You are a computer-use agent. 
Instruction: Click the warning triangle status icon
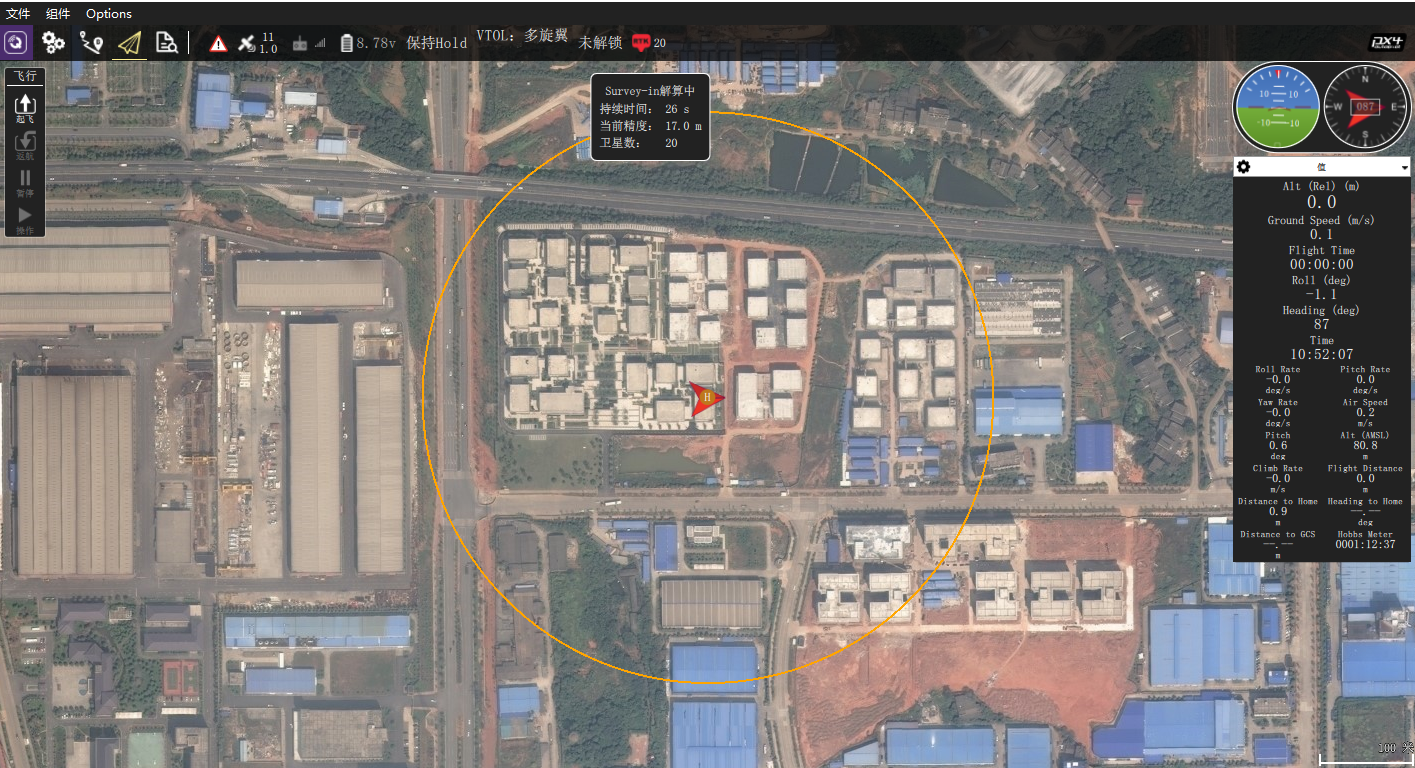pos(218,43)
